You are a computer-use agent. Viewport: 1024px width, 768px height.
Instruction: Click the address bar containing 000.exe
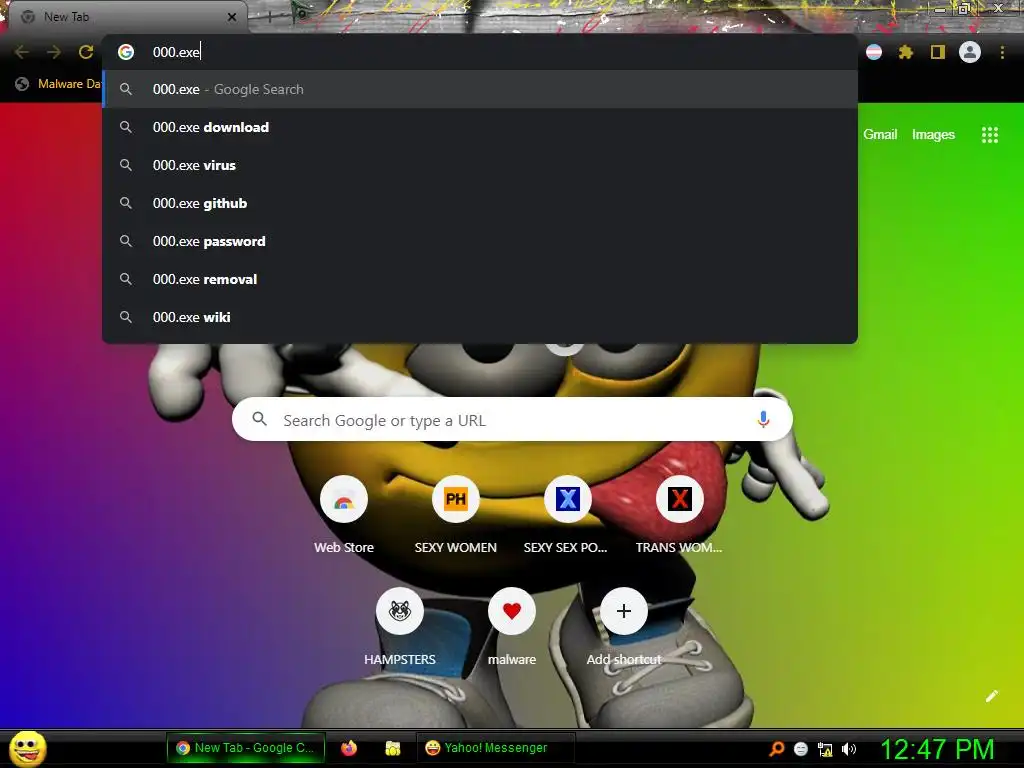[x=480, y=52]
